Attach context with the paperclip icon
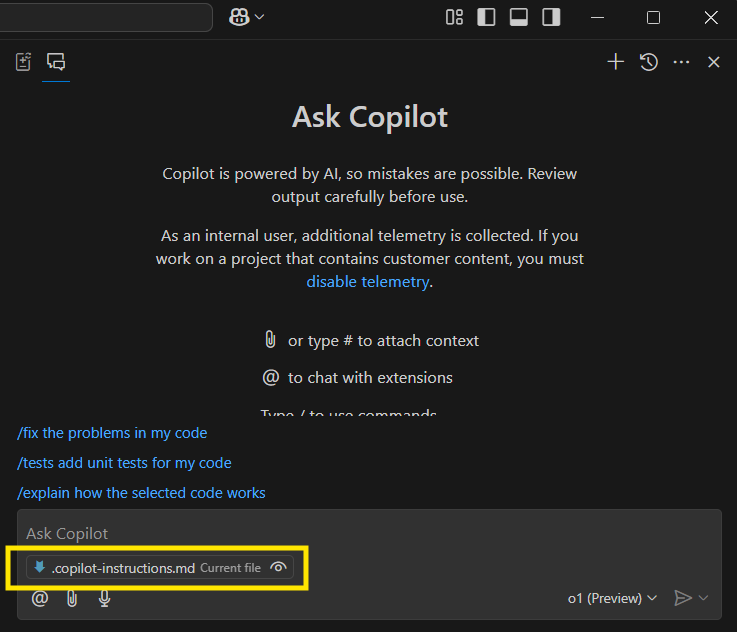The image size is (737, 632). pos(72,598)
